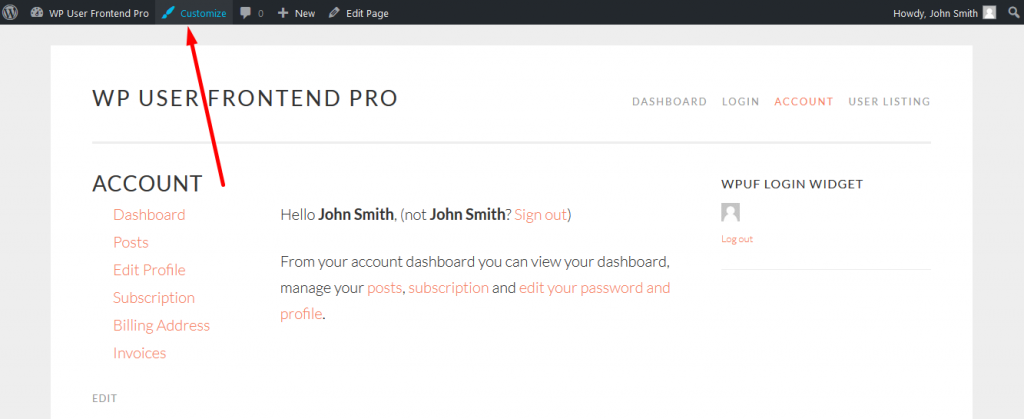
Task: Click the user avatar in the admin bar
Action: (989, 13)
